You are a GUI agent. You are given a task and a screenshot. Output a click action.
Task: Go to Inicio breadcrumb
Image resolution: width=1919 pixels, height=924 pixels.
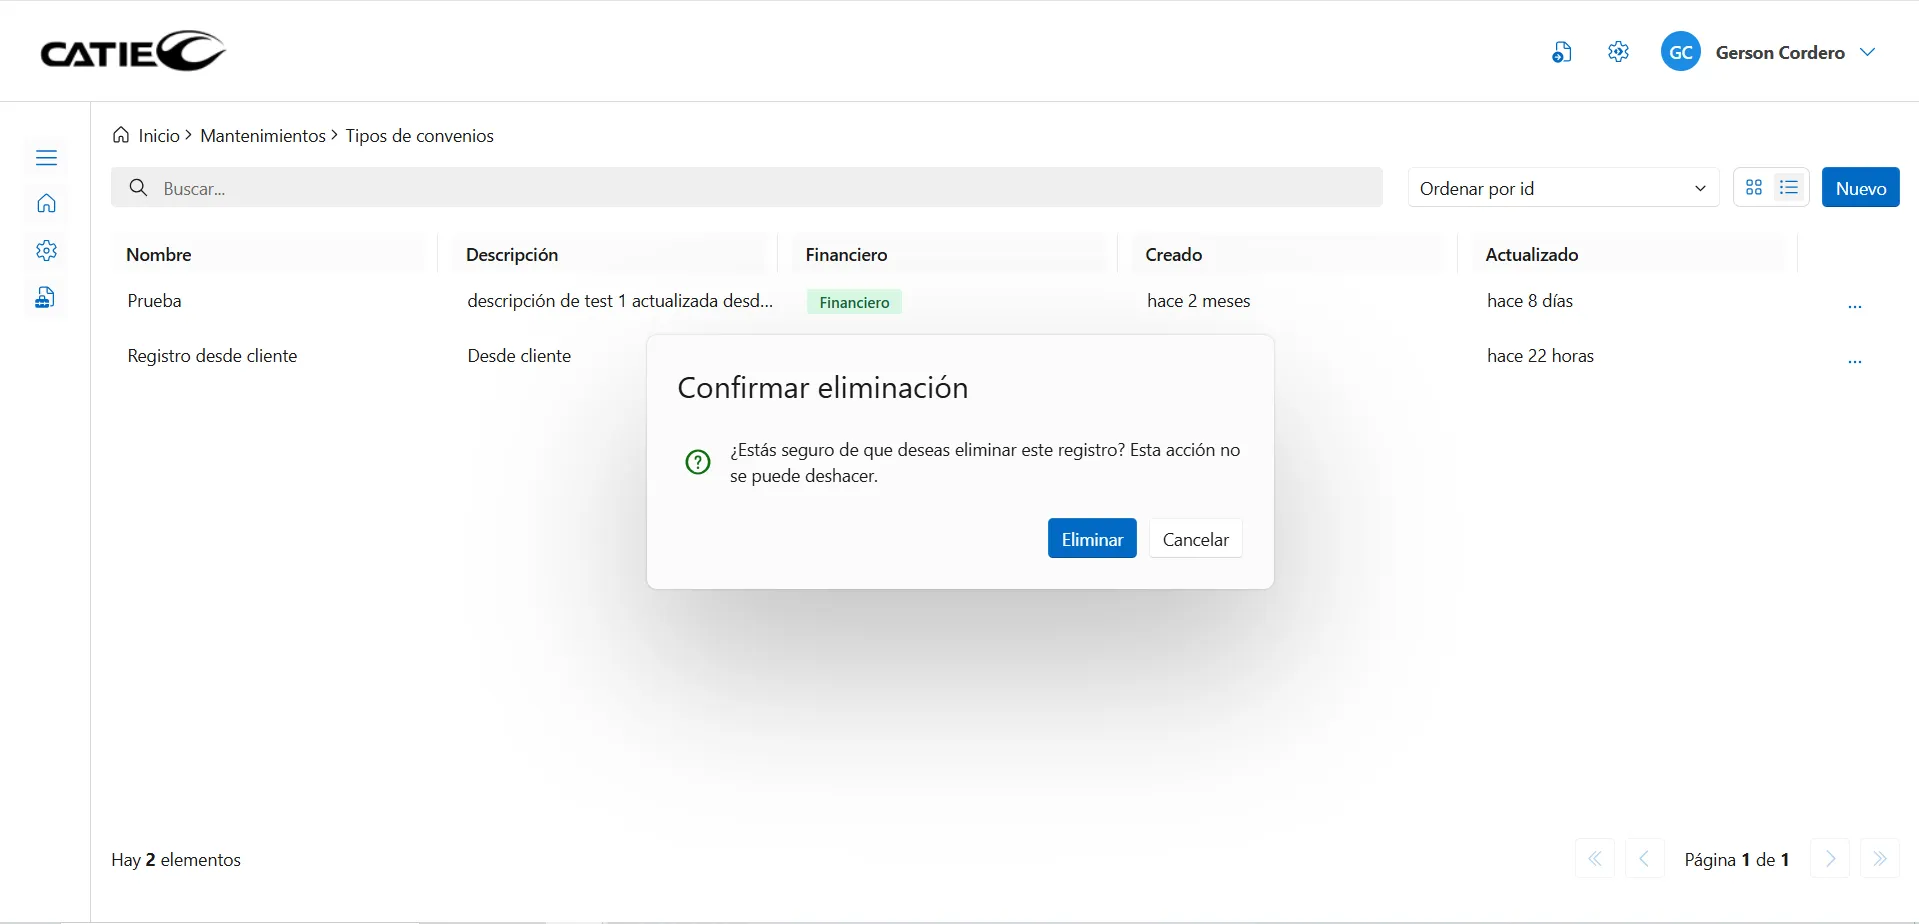[158, 136]
